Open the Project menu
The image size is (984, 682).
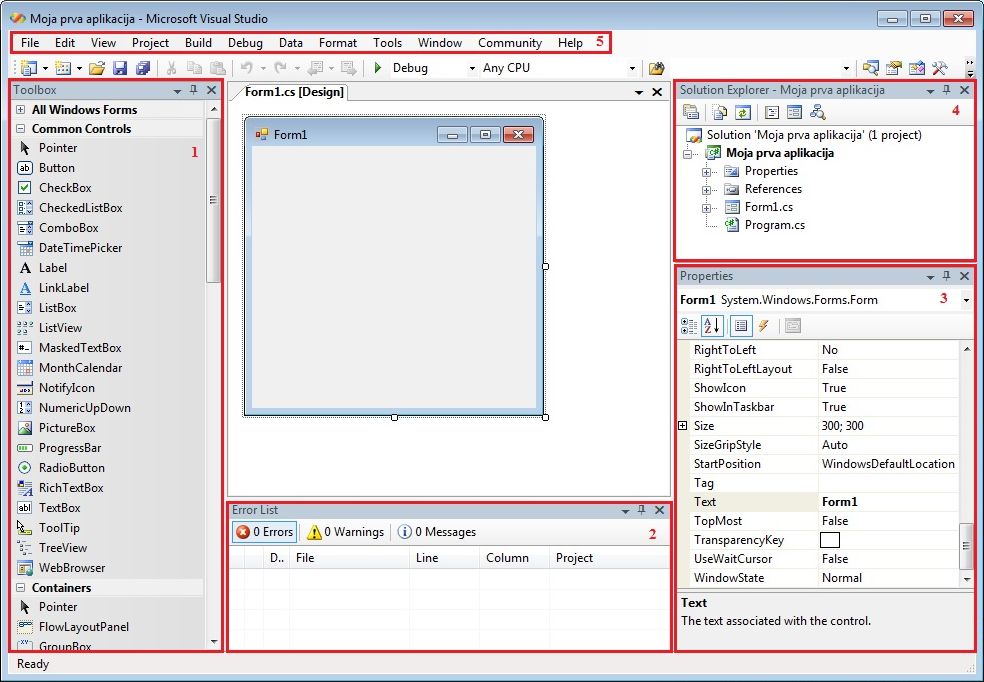pos(150,43)
